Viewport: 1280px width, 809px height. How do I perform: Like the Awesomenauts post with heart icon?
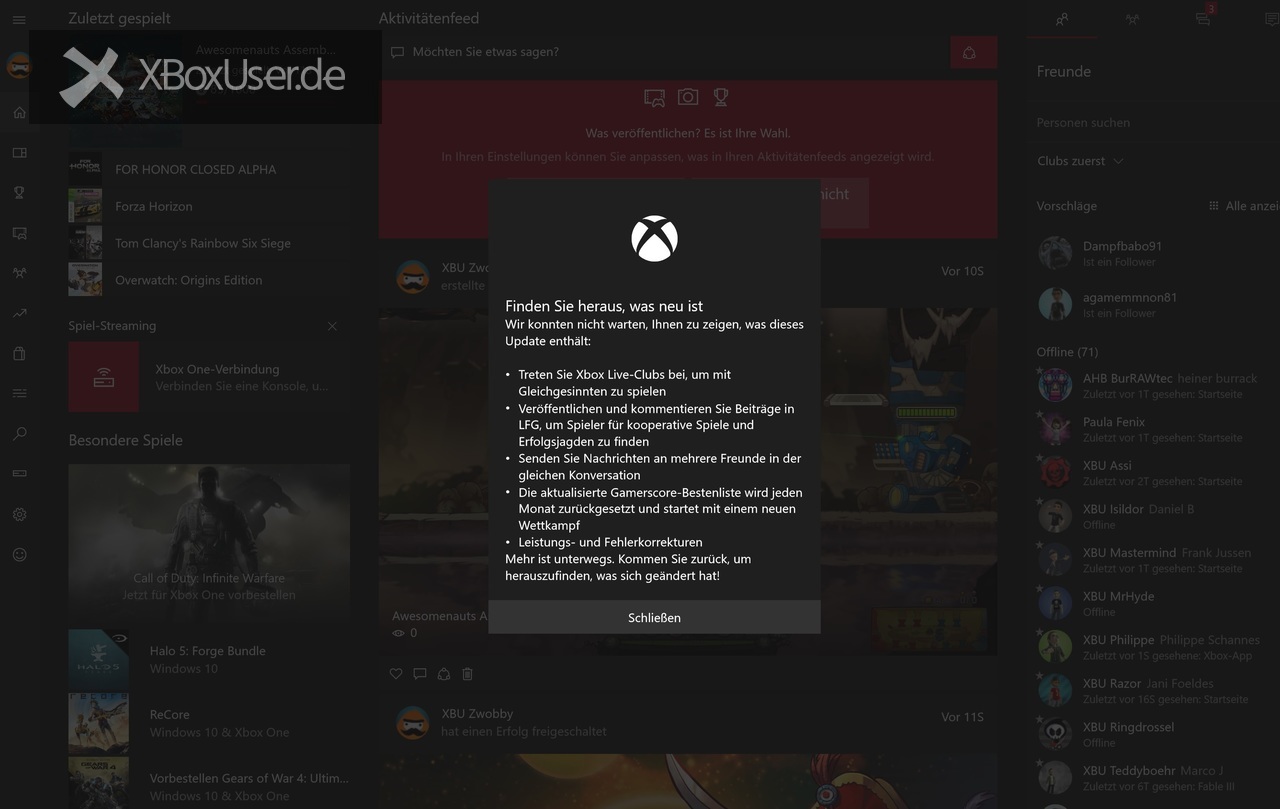click(396, 674)
